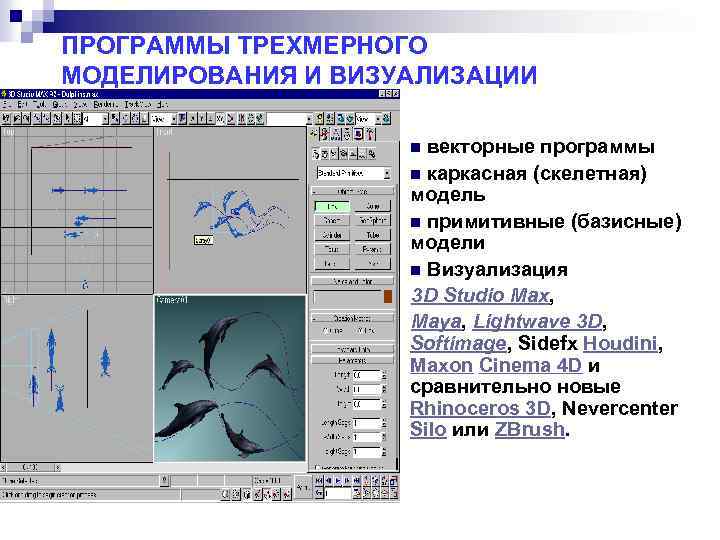The width and height of the screenshot is (720, 540).
Task: Go to start of animation
Action: (x=319, y=481)
